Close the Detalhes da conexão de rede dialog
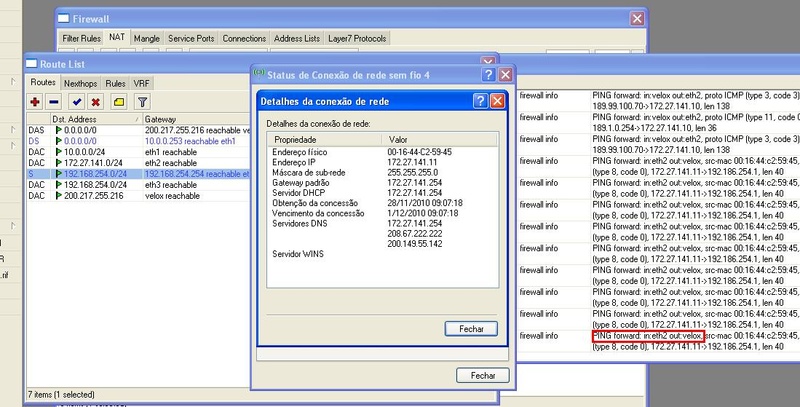 tap(497, 101)
